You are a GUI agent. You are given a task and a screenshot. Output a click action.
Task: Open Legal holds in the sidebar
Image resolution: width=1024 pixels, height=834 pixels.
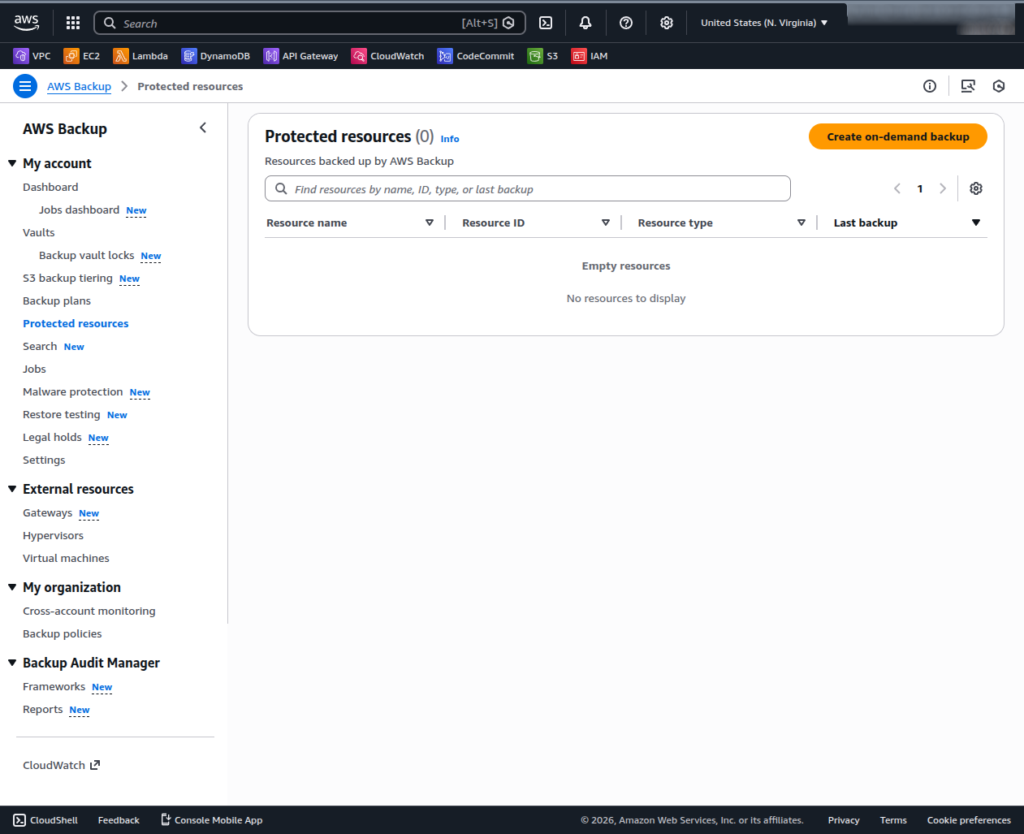click(x=52, y=438)
